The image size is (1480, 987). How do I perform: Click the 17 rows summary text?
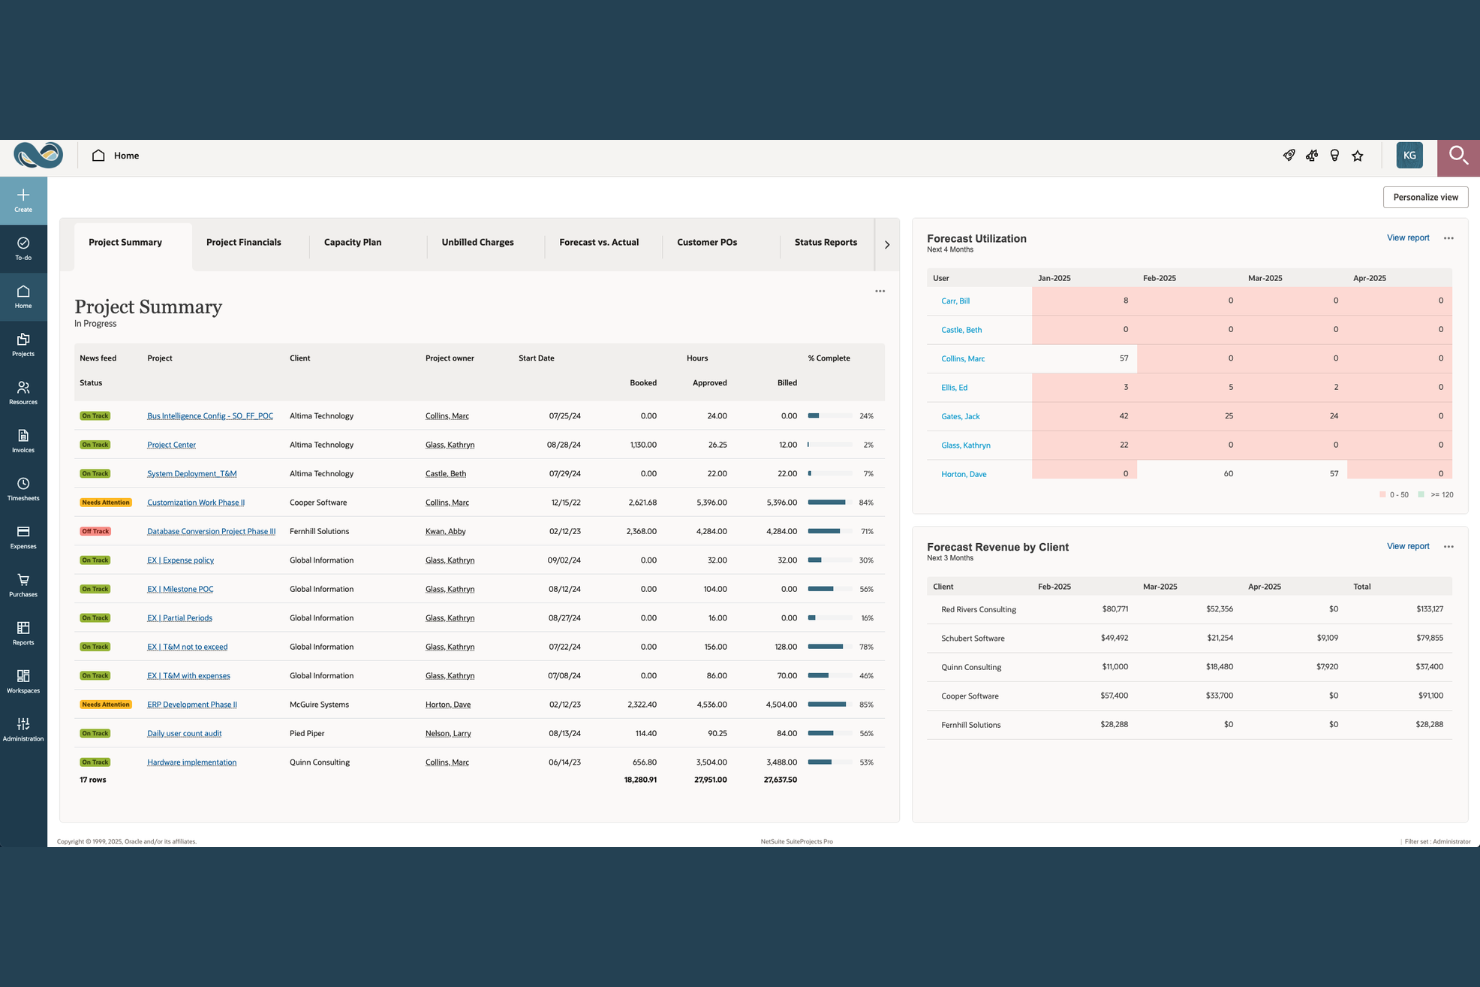coord(93,780)
